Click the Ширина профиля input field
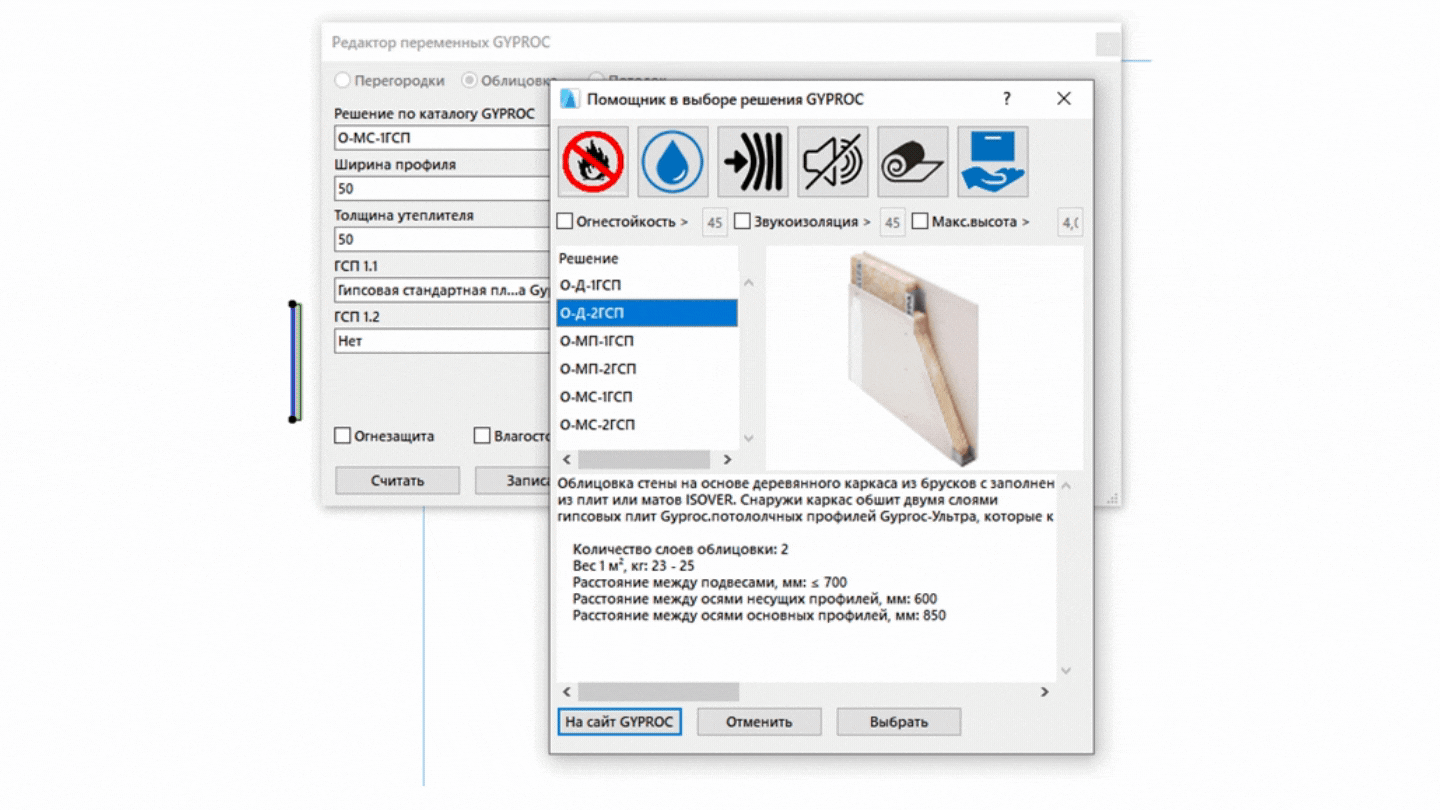This screenshot has height=810, width=1440. (x=442, y=188)
